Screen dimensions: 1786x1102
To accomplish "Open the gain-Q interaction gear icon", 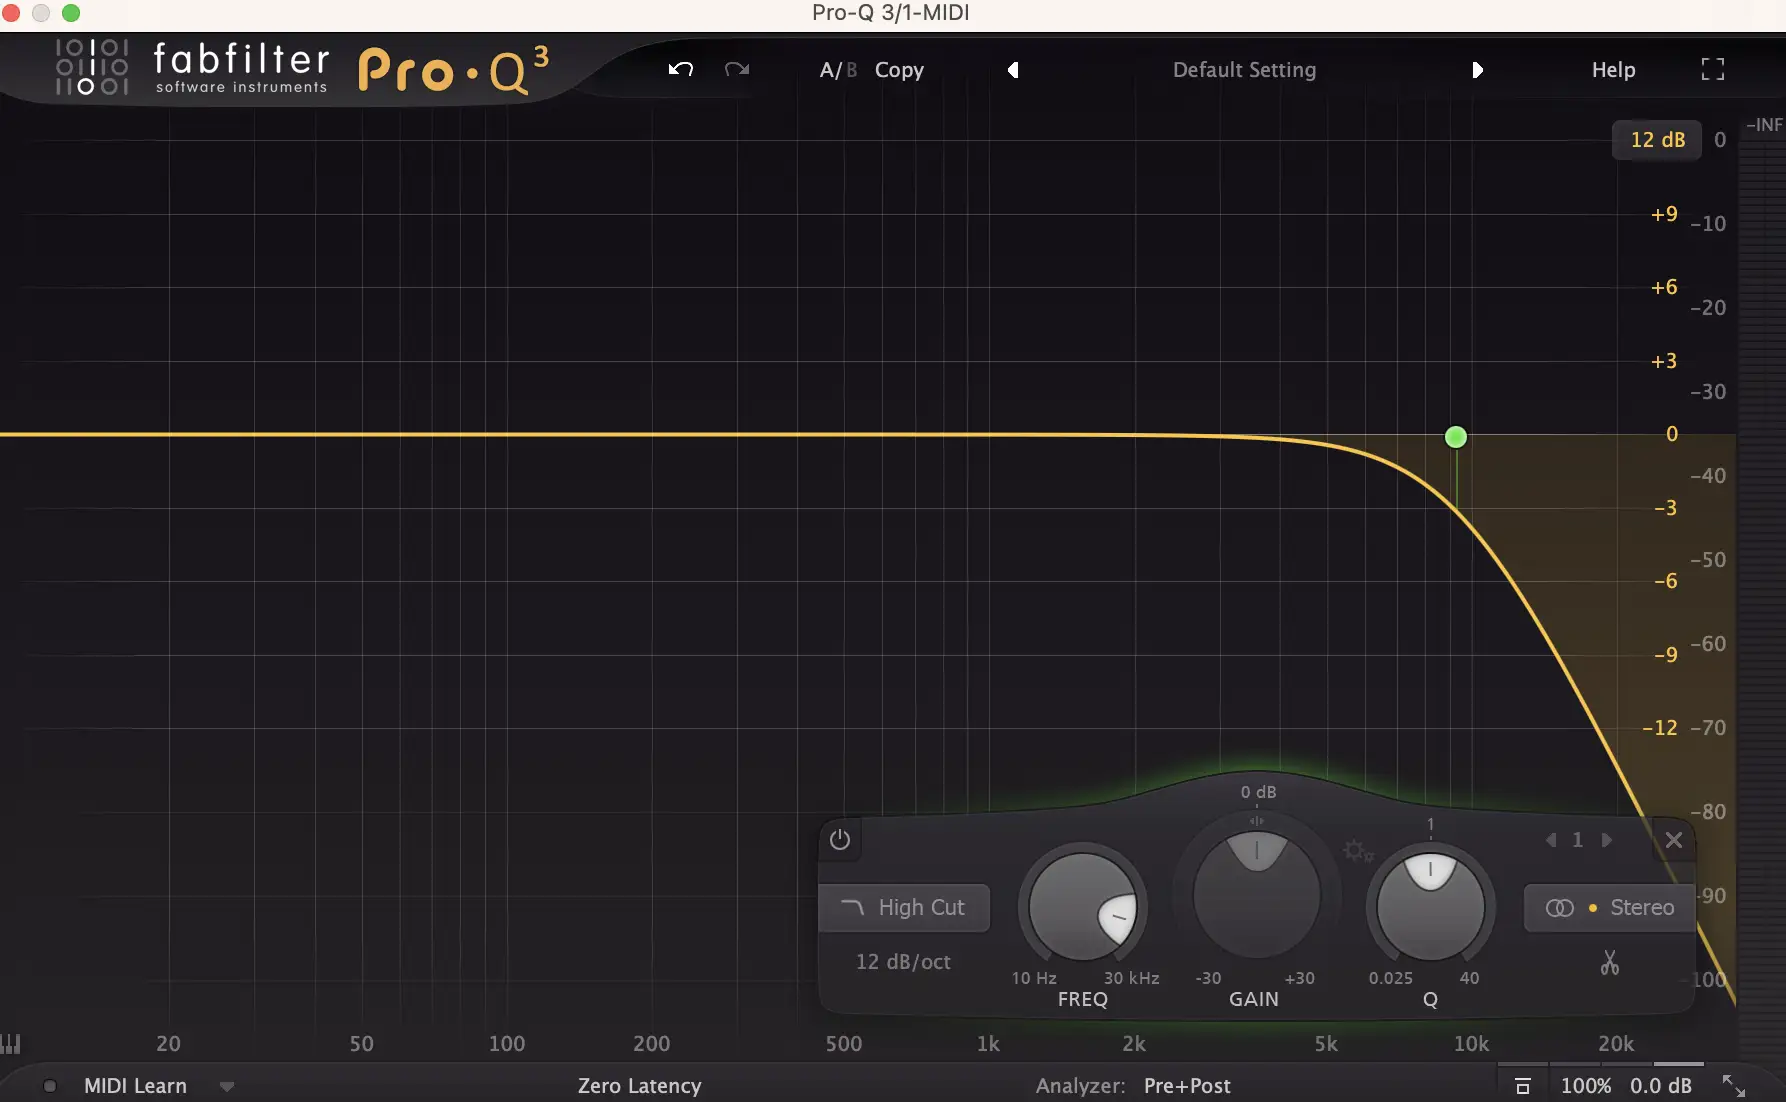I will 1357,851.
